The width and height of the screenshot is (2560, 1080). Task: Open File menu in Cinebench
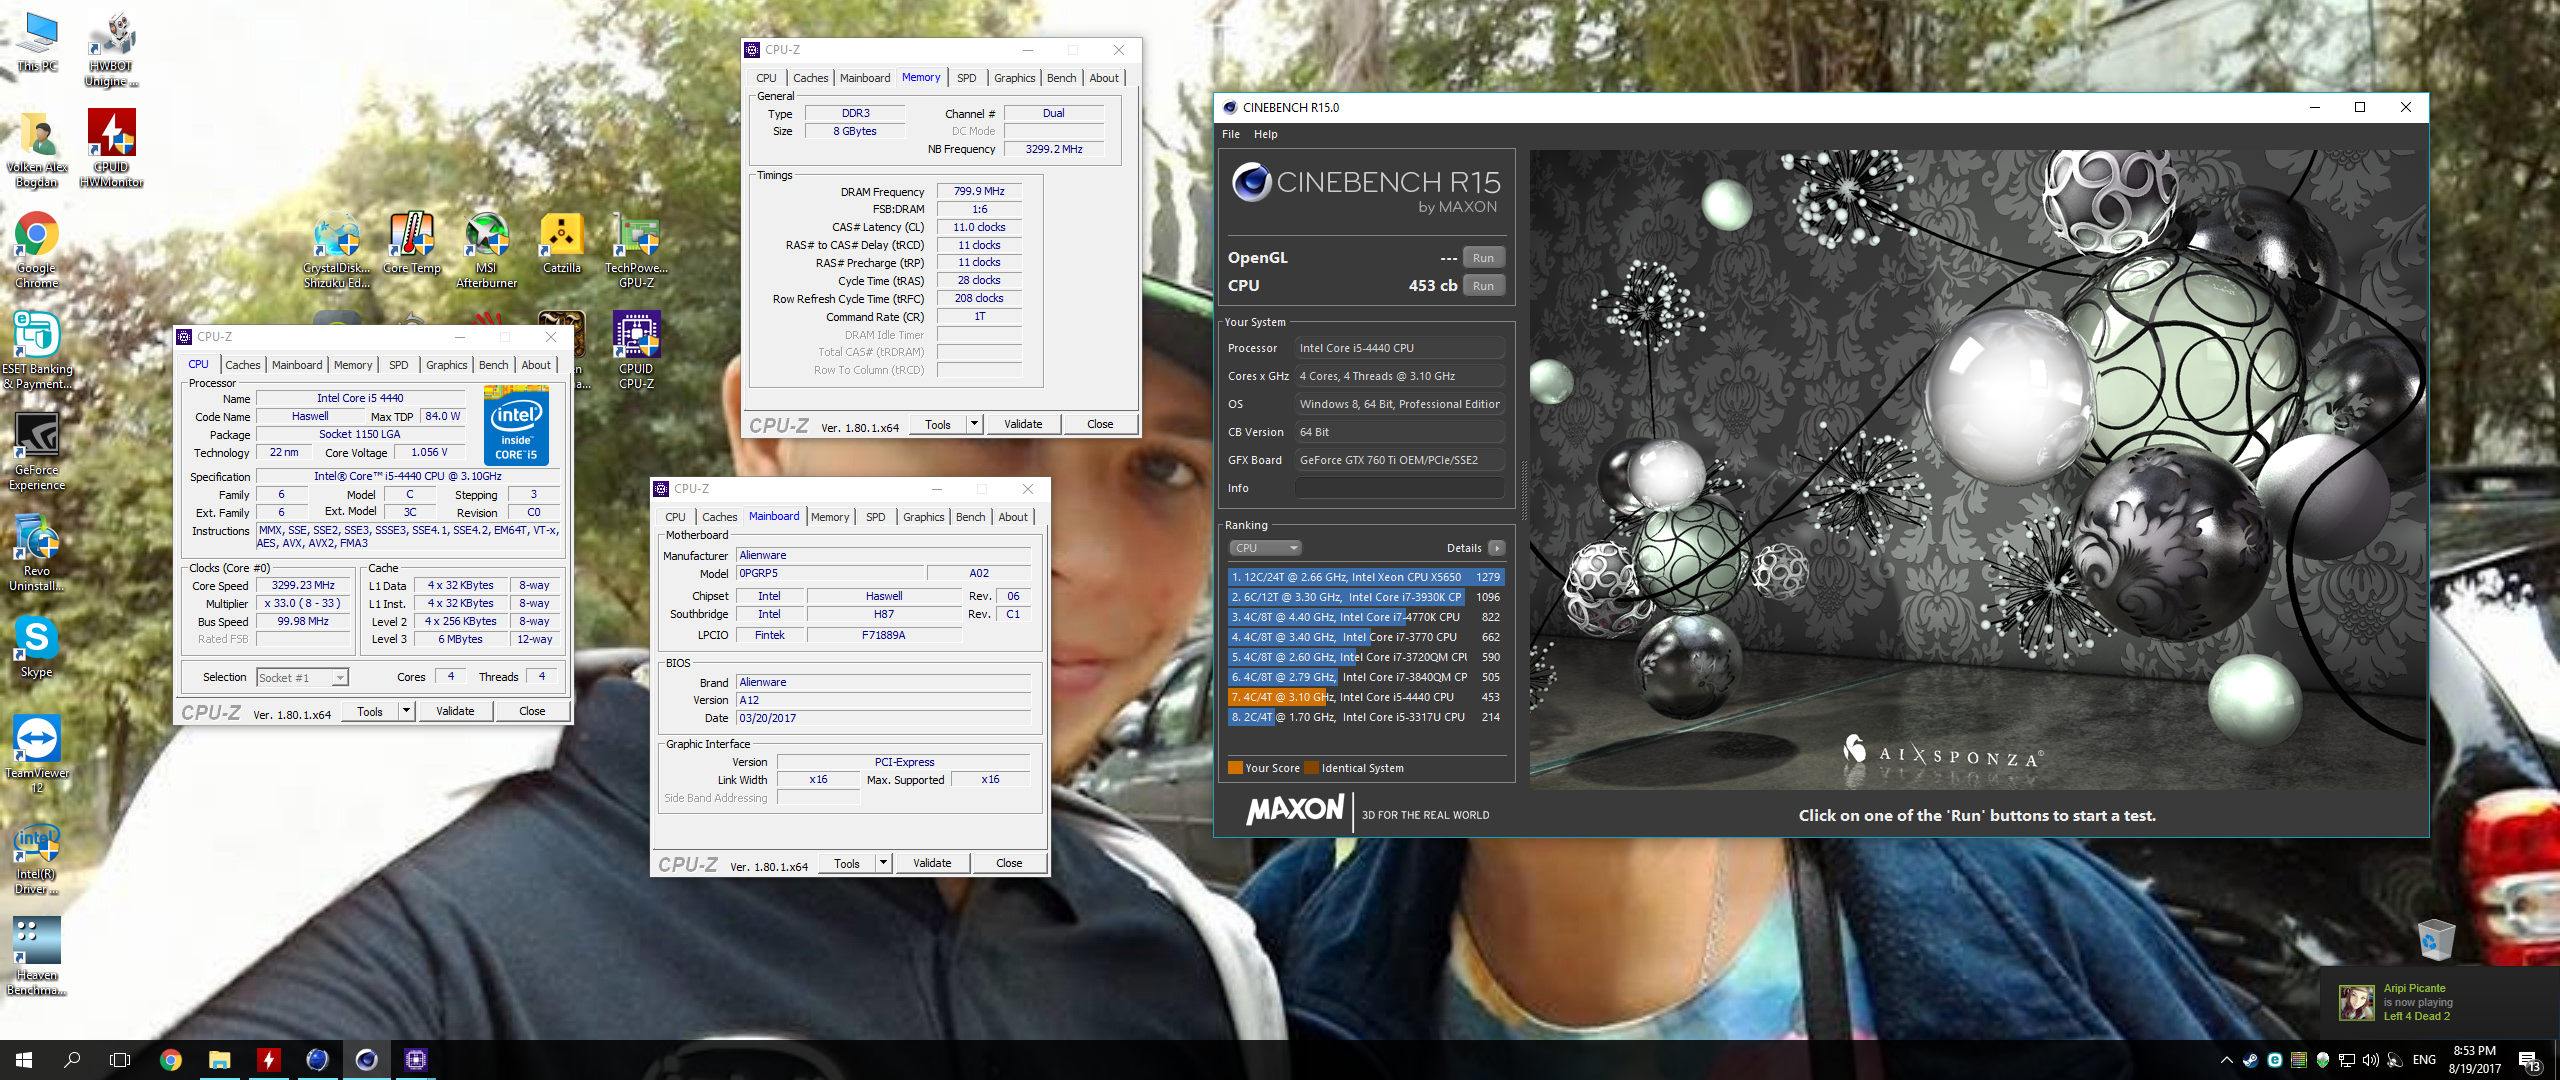coord(1231,134)
